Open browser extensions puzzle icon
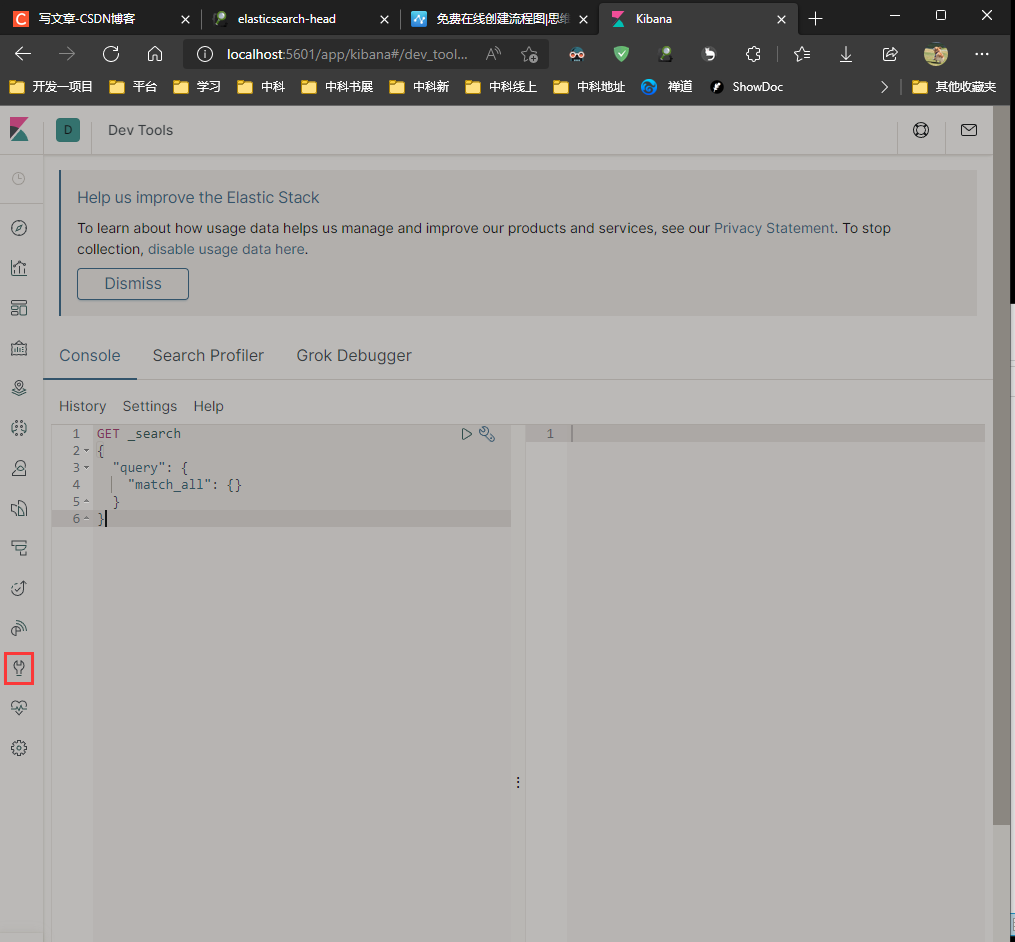1015x942 pixels. (753, 54)
